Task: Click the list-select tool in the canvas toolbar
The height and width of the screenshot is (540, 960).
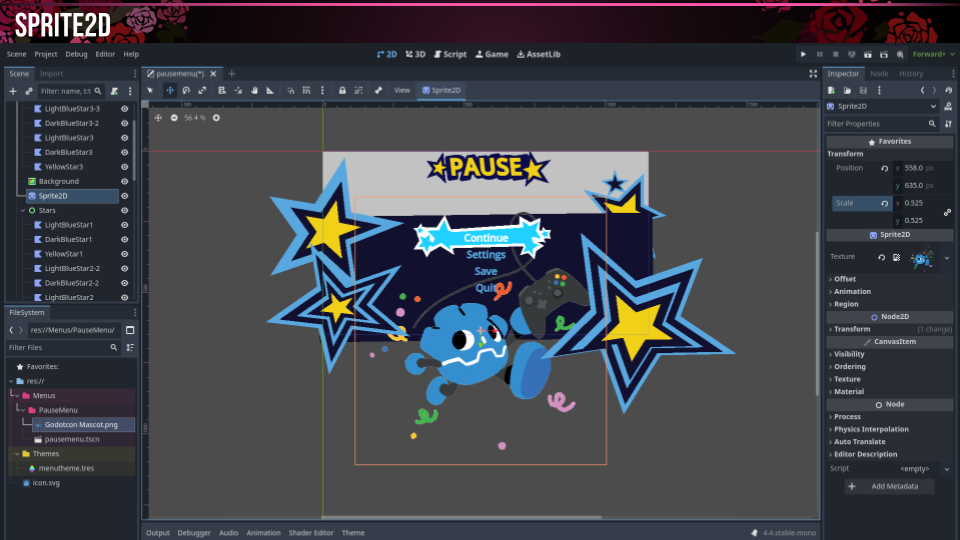Action: (x=222, y=91)
